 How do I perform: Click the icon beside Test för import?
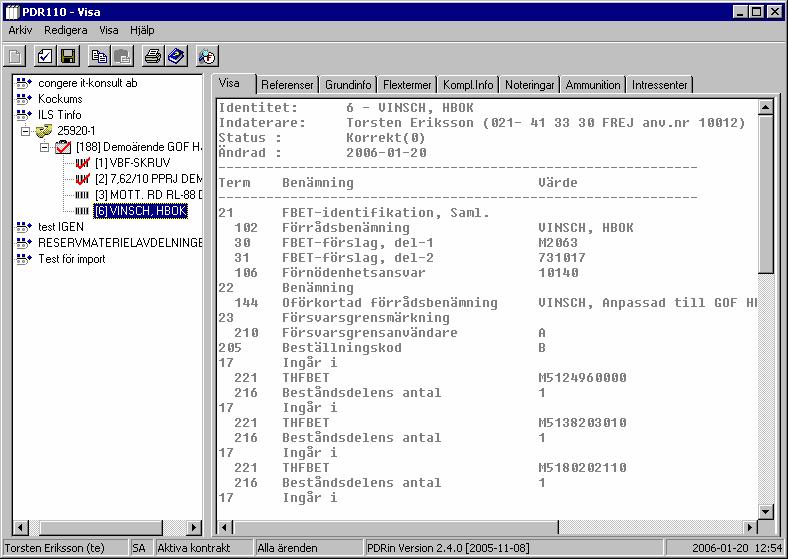coord(24,259)
